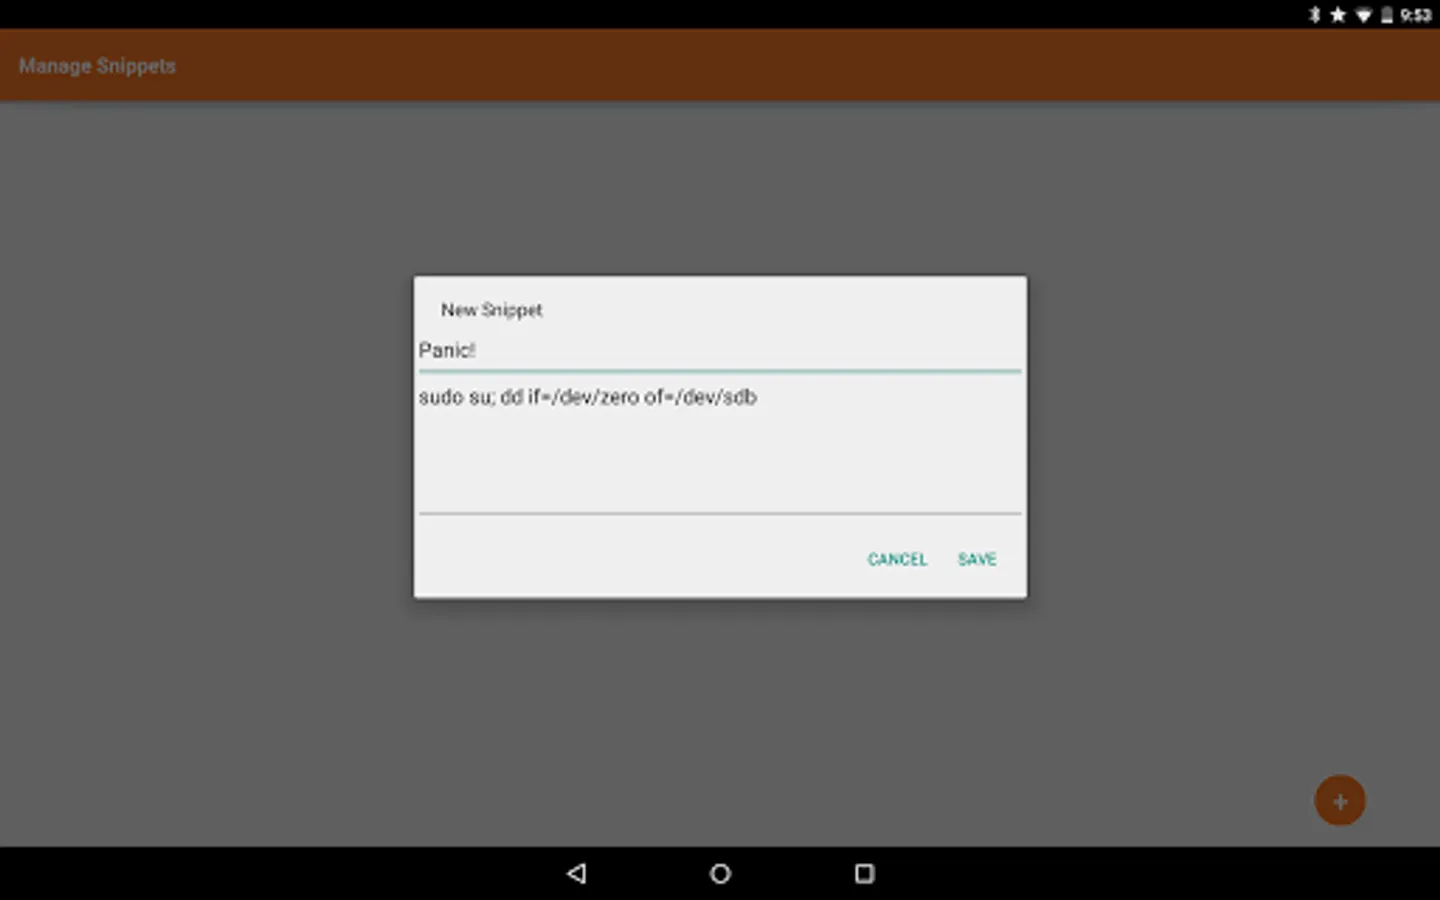Viewport: 1440px width, 900px height.
Task: Tap the recent apps square icon
Action: [864, 873]
